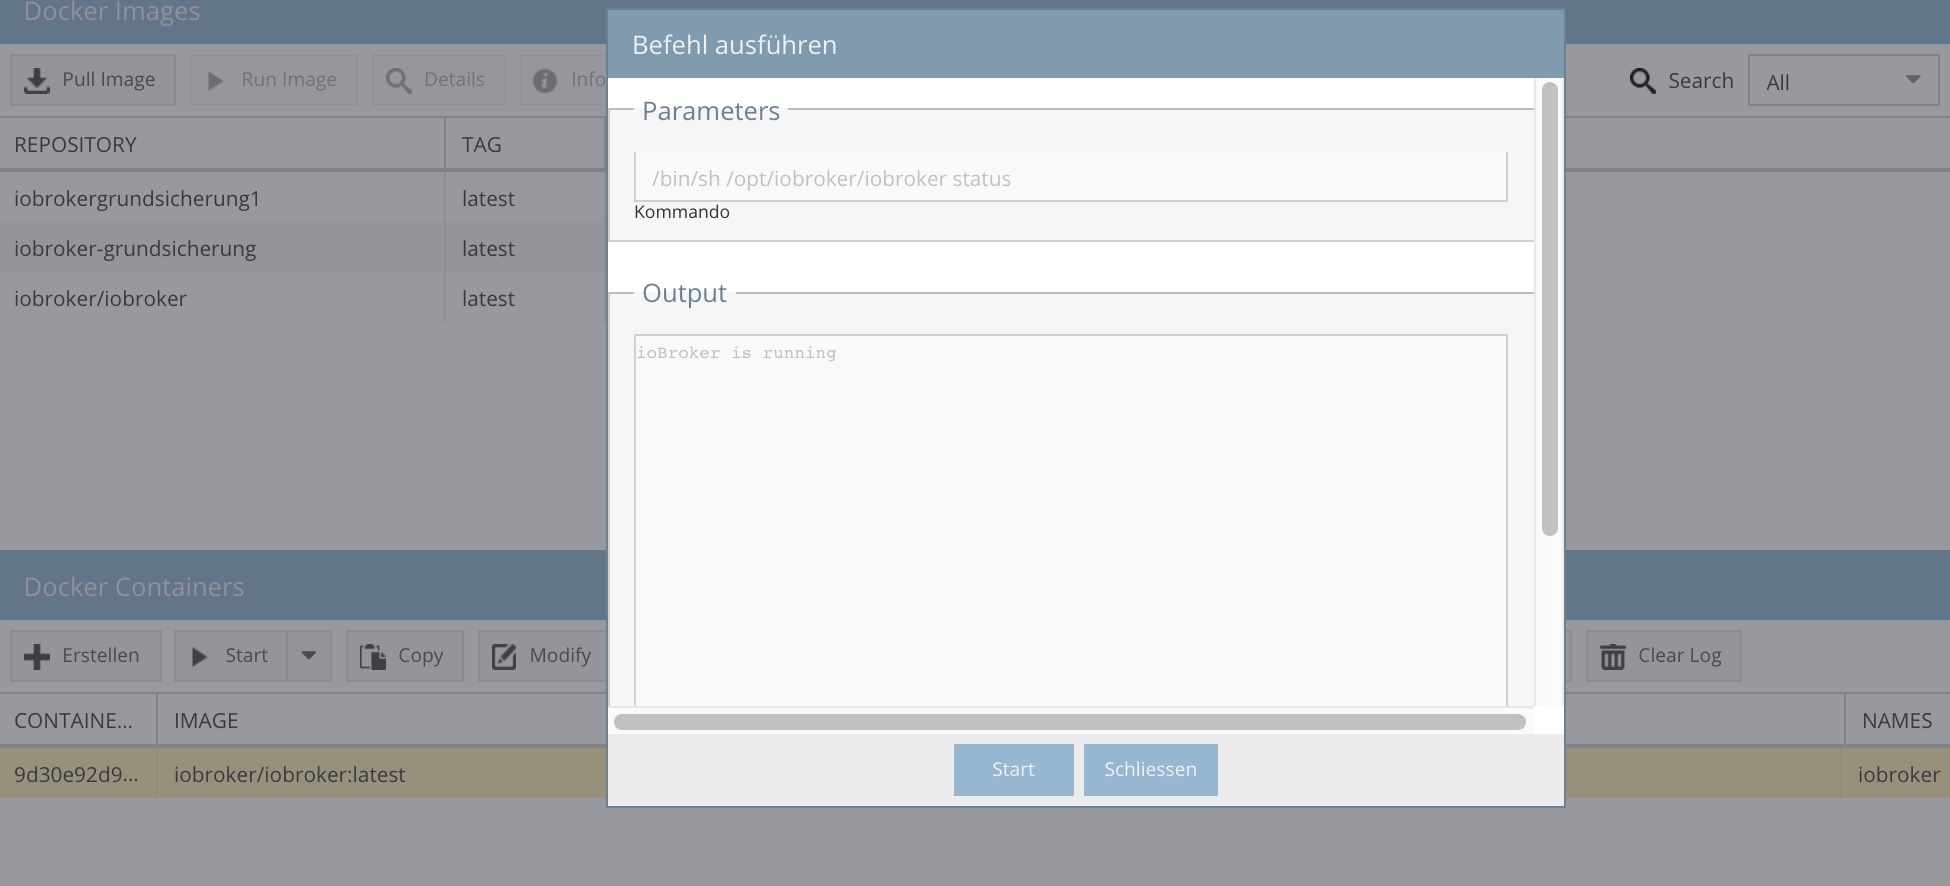Click the dialog horizontal scrollbar
The width and height of the screenshot is (1950, 886).
pos(1069,722)
